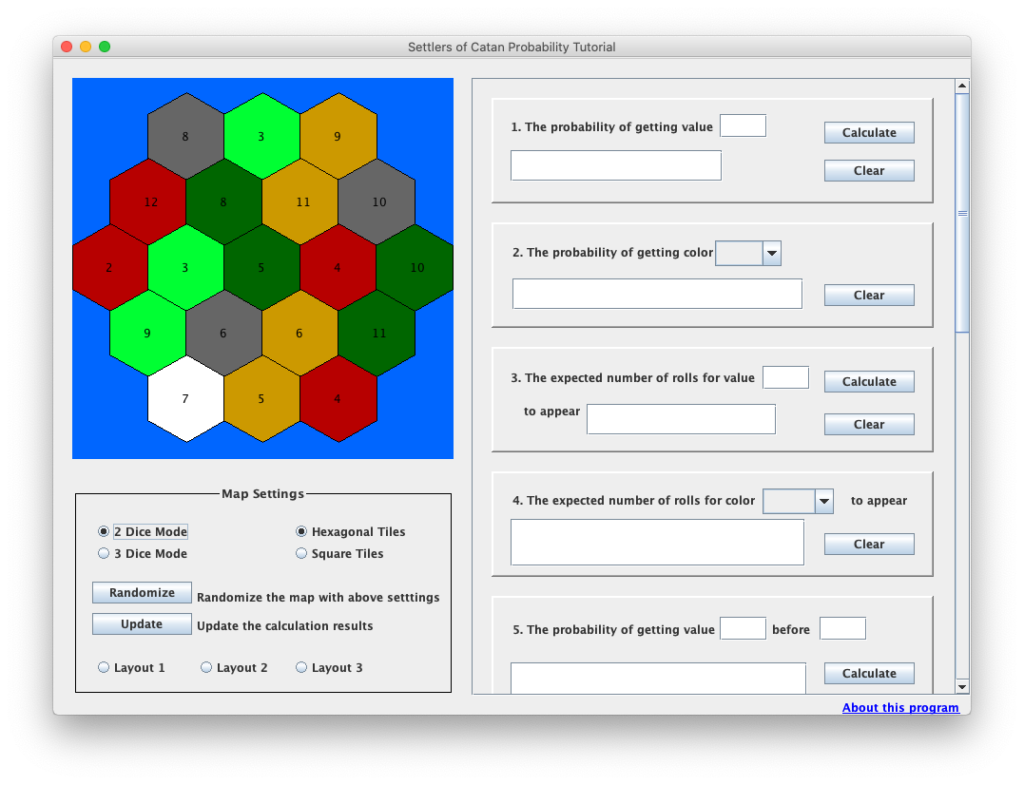
Task: Select the 2 Dice Mode radio button
Action: coord(104,531)
